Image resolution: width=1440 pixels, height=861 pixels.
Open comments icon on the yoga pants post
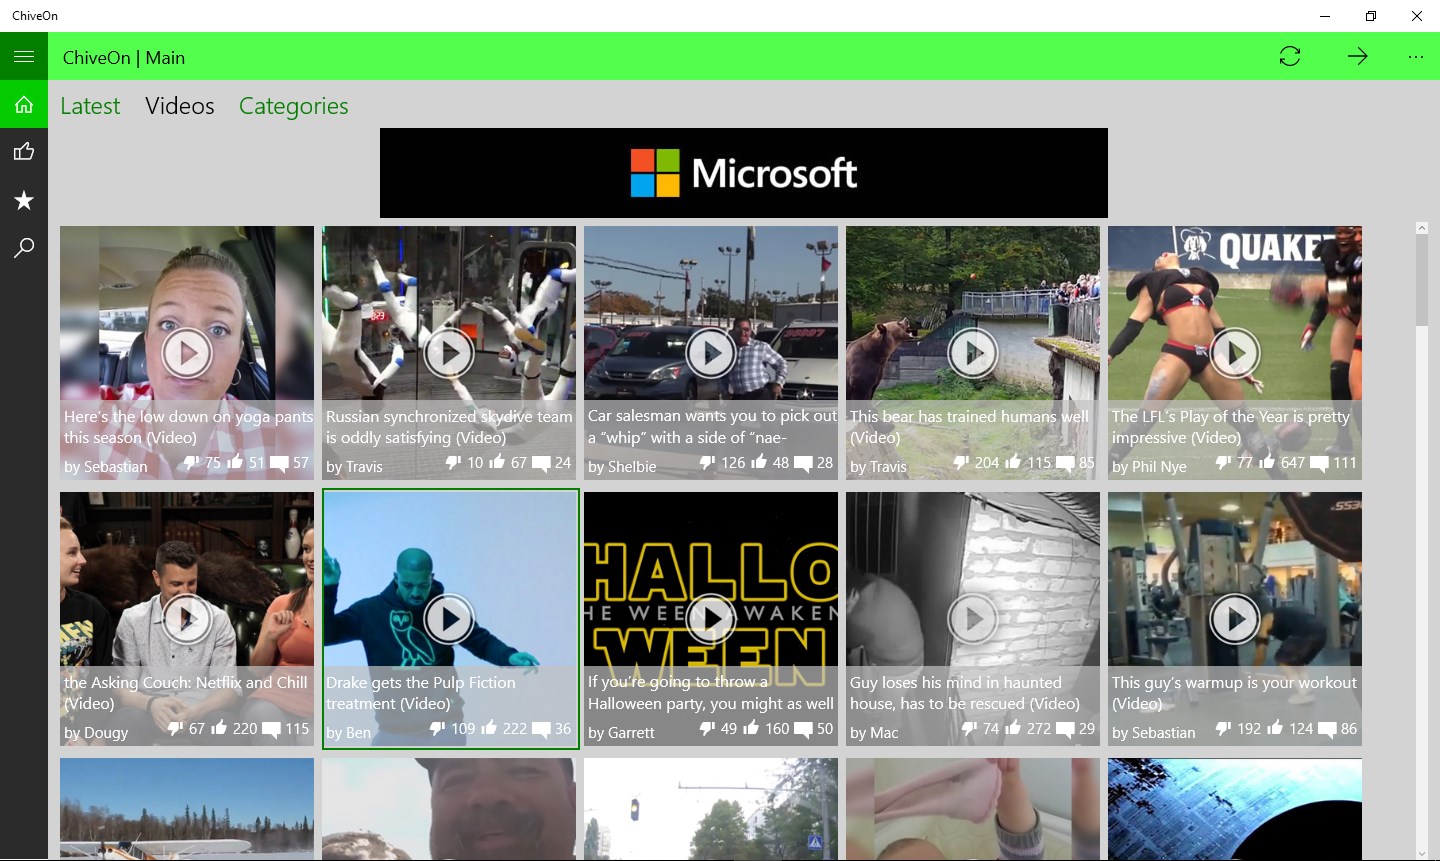pos(279,463)
